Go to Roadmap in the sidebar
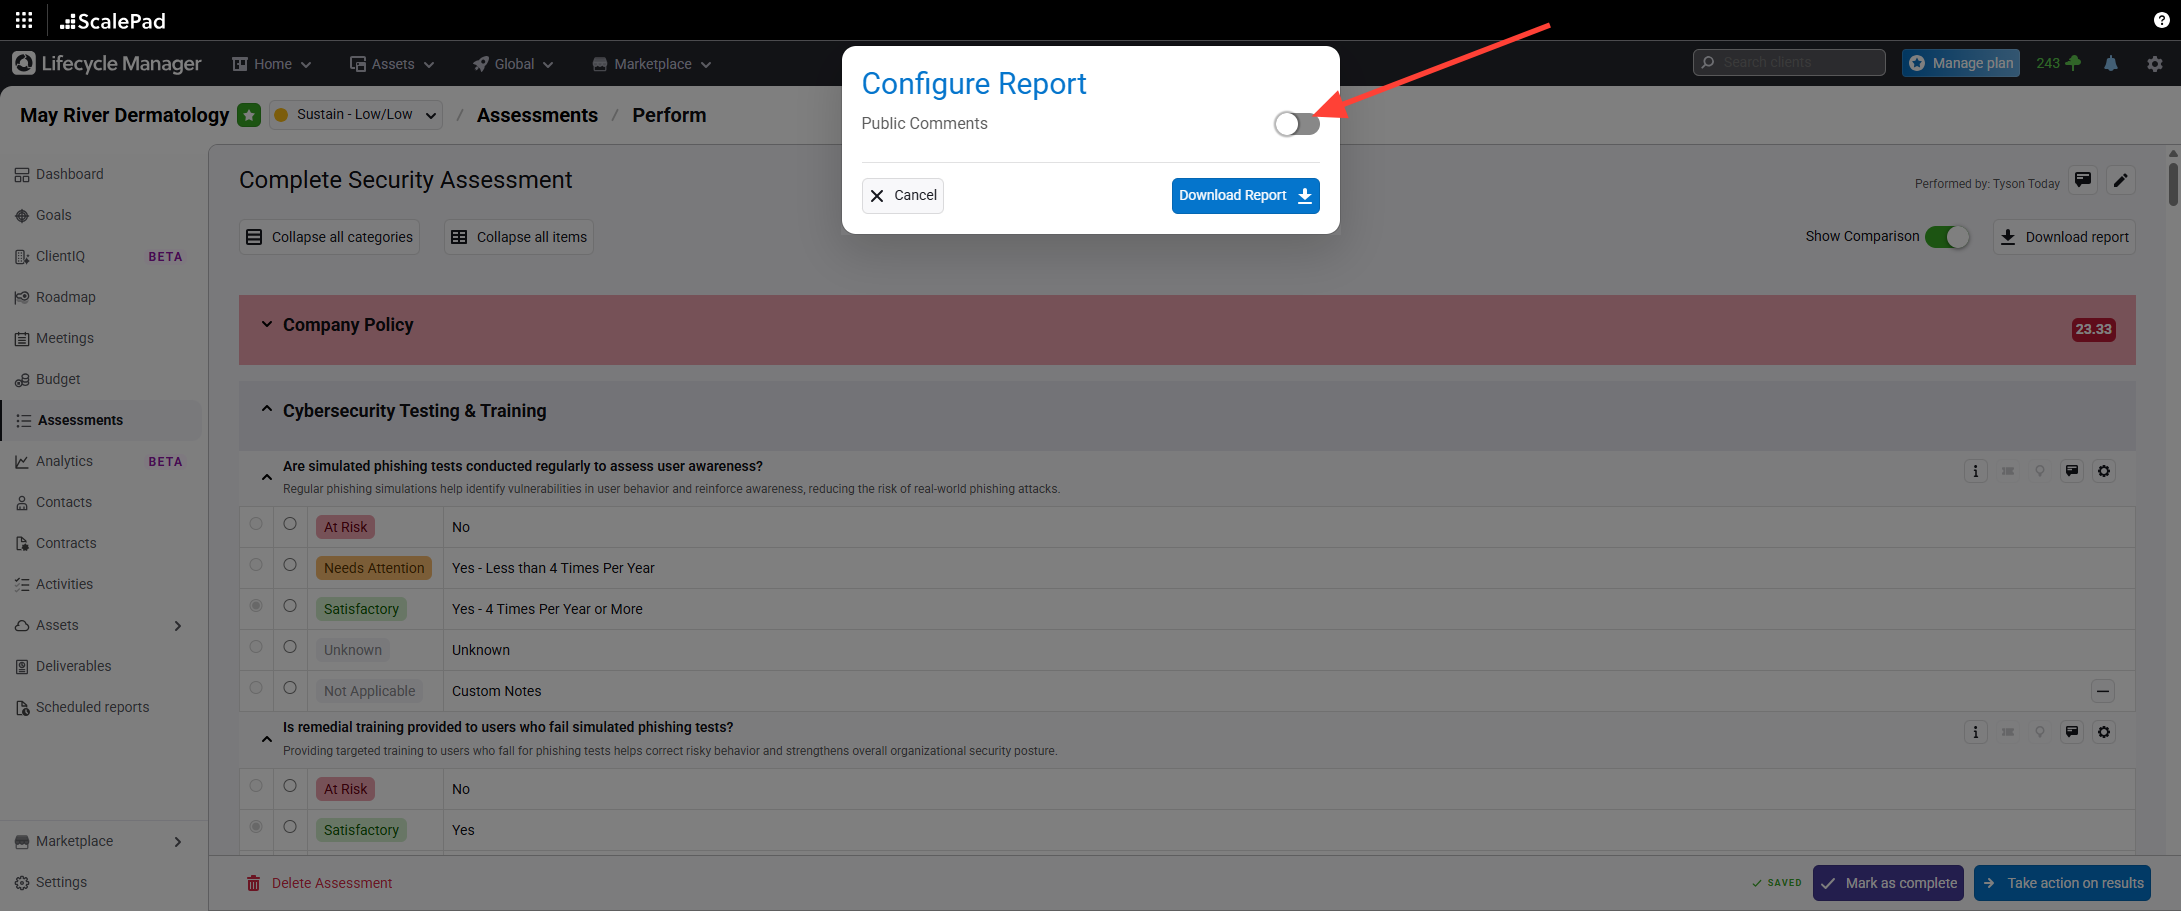 click(x=66, y=297)
